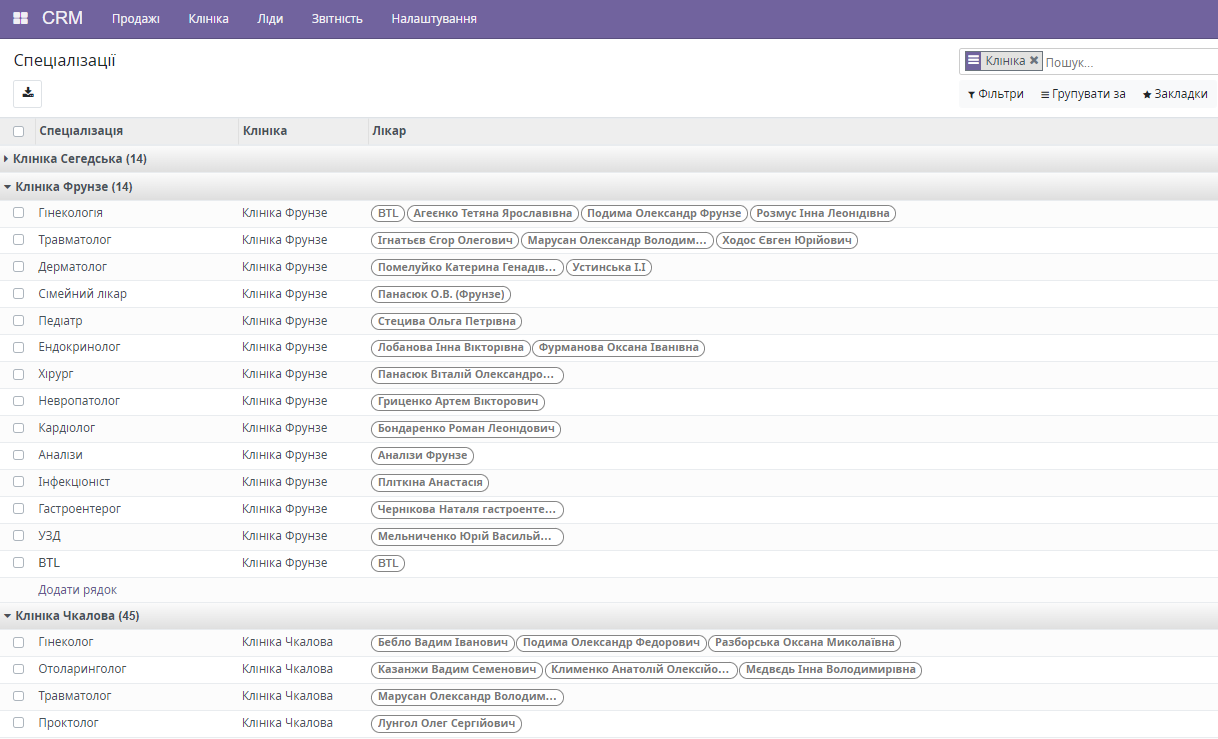Select the Кардіолог row checkbox
1218x739 pixels.
pyautogui.click(x=19, y=428)
